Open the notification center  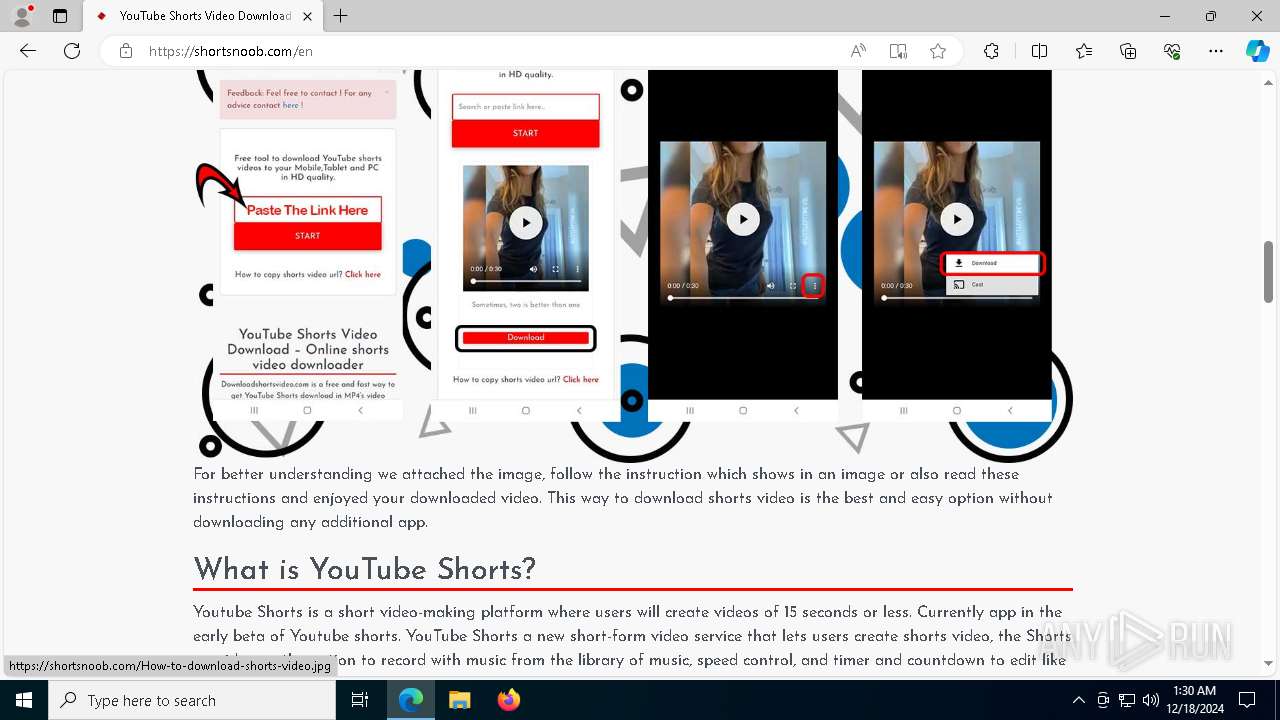[1247, 700]
